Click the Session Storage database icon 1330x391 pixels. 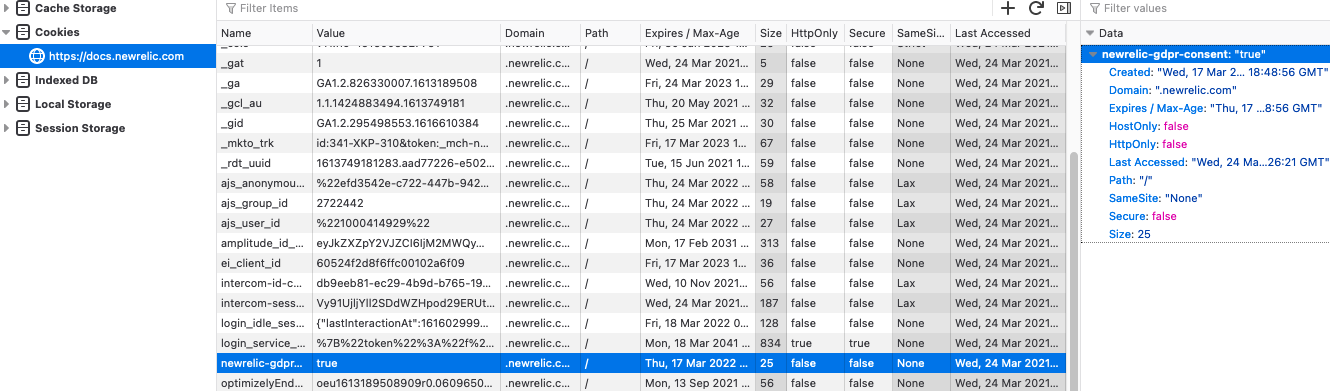tap(22, 128)
